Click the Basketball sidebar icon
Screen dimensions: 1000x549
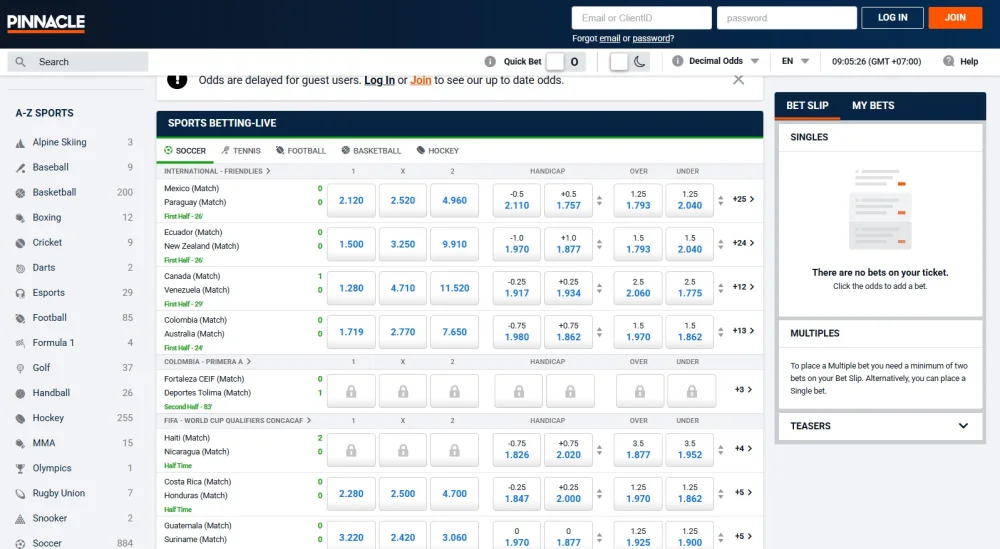(x=20, y=193)
